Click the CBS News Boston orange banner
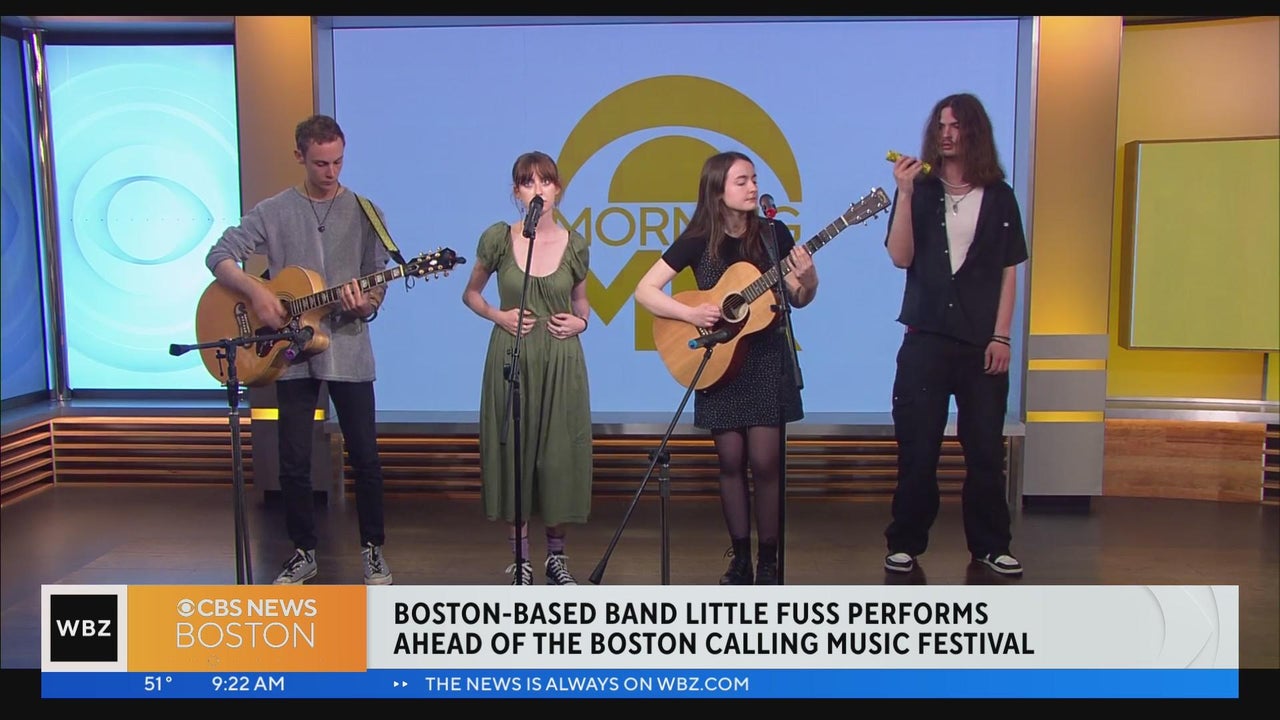Image resolution: width=1280 pixels, height=720 pixels. coord(247,627)
